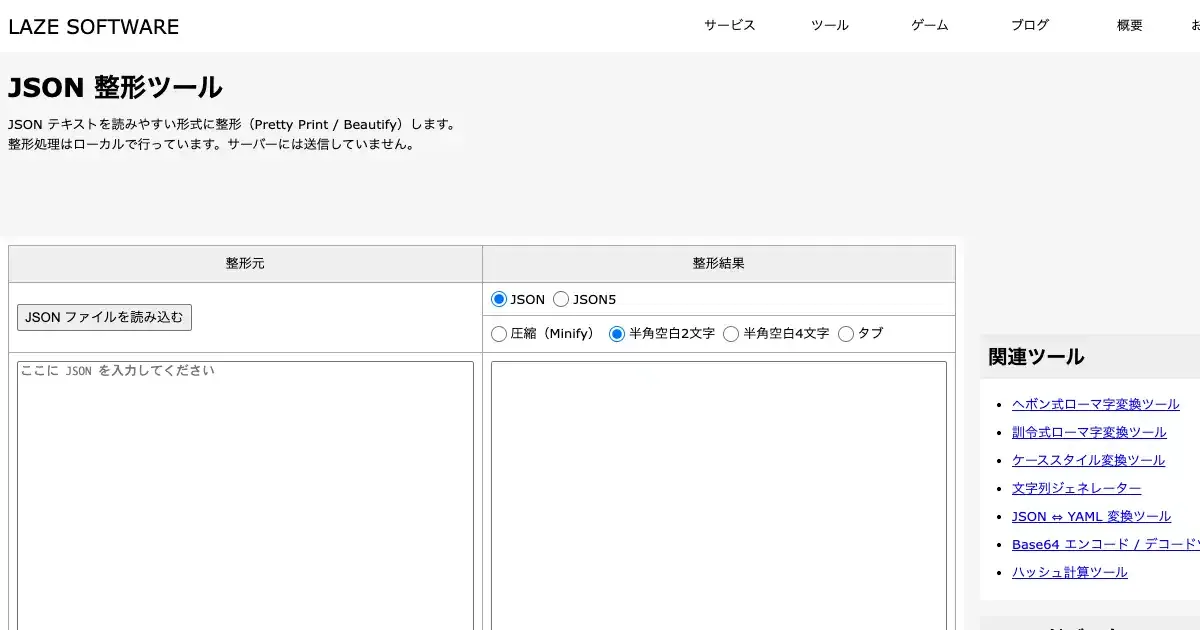Screen dimensions: 1200x630
Task: Select the JSON output format radio
Action: (500, 299)
